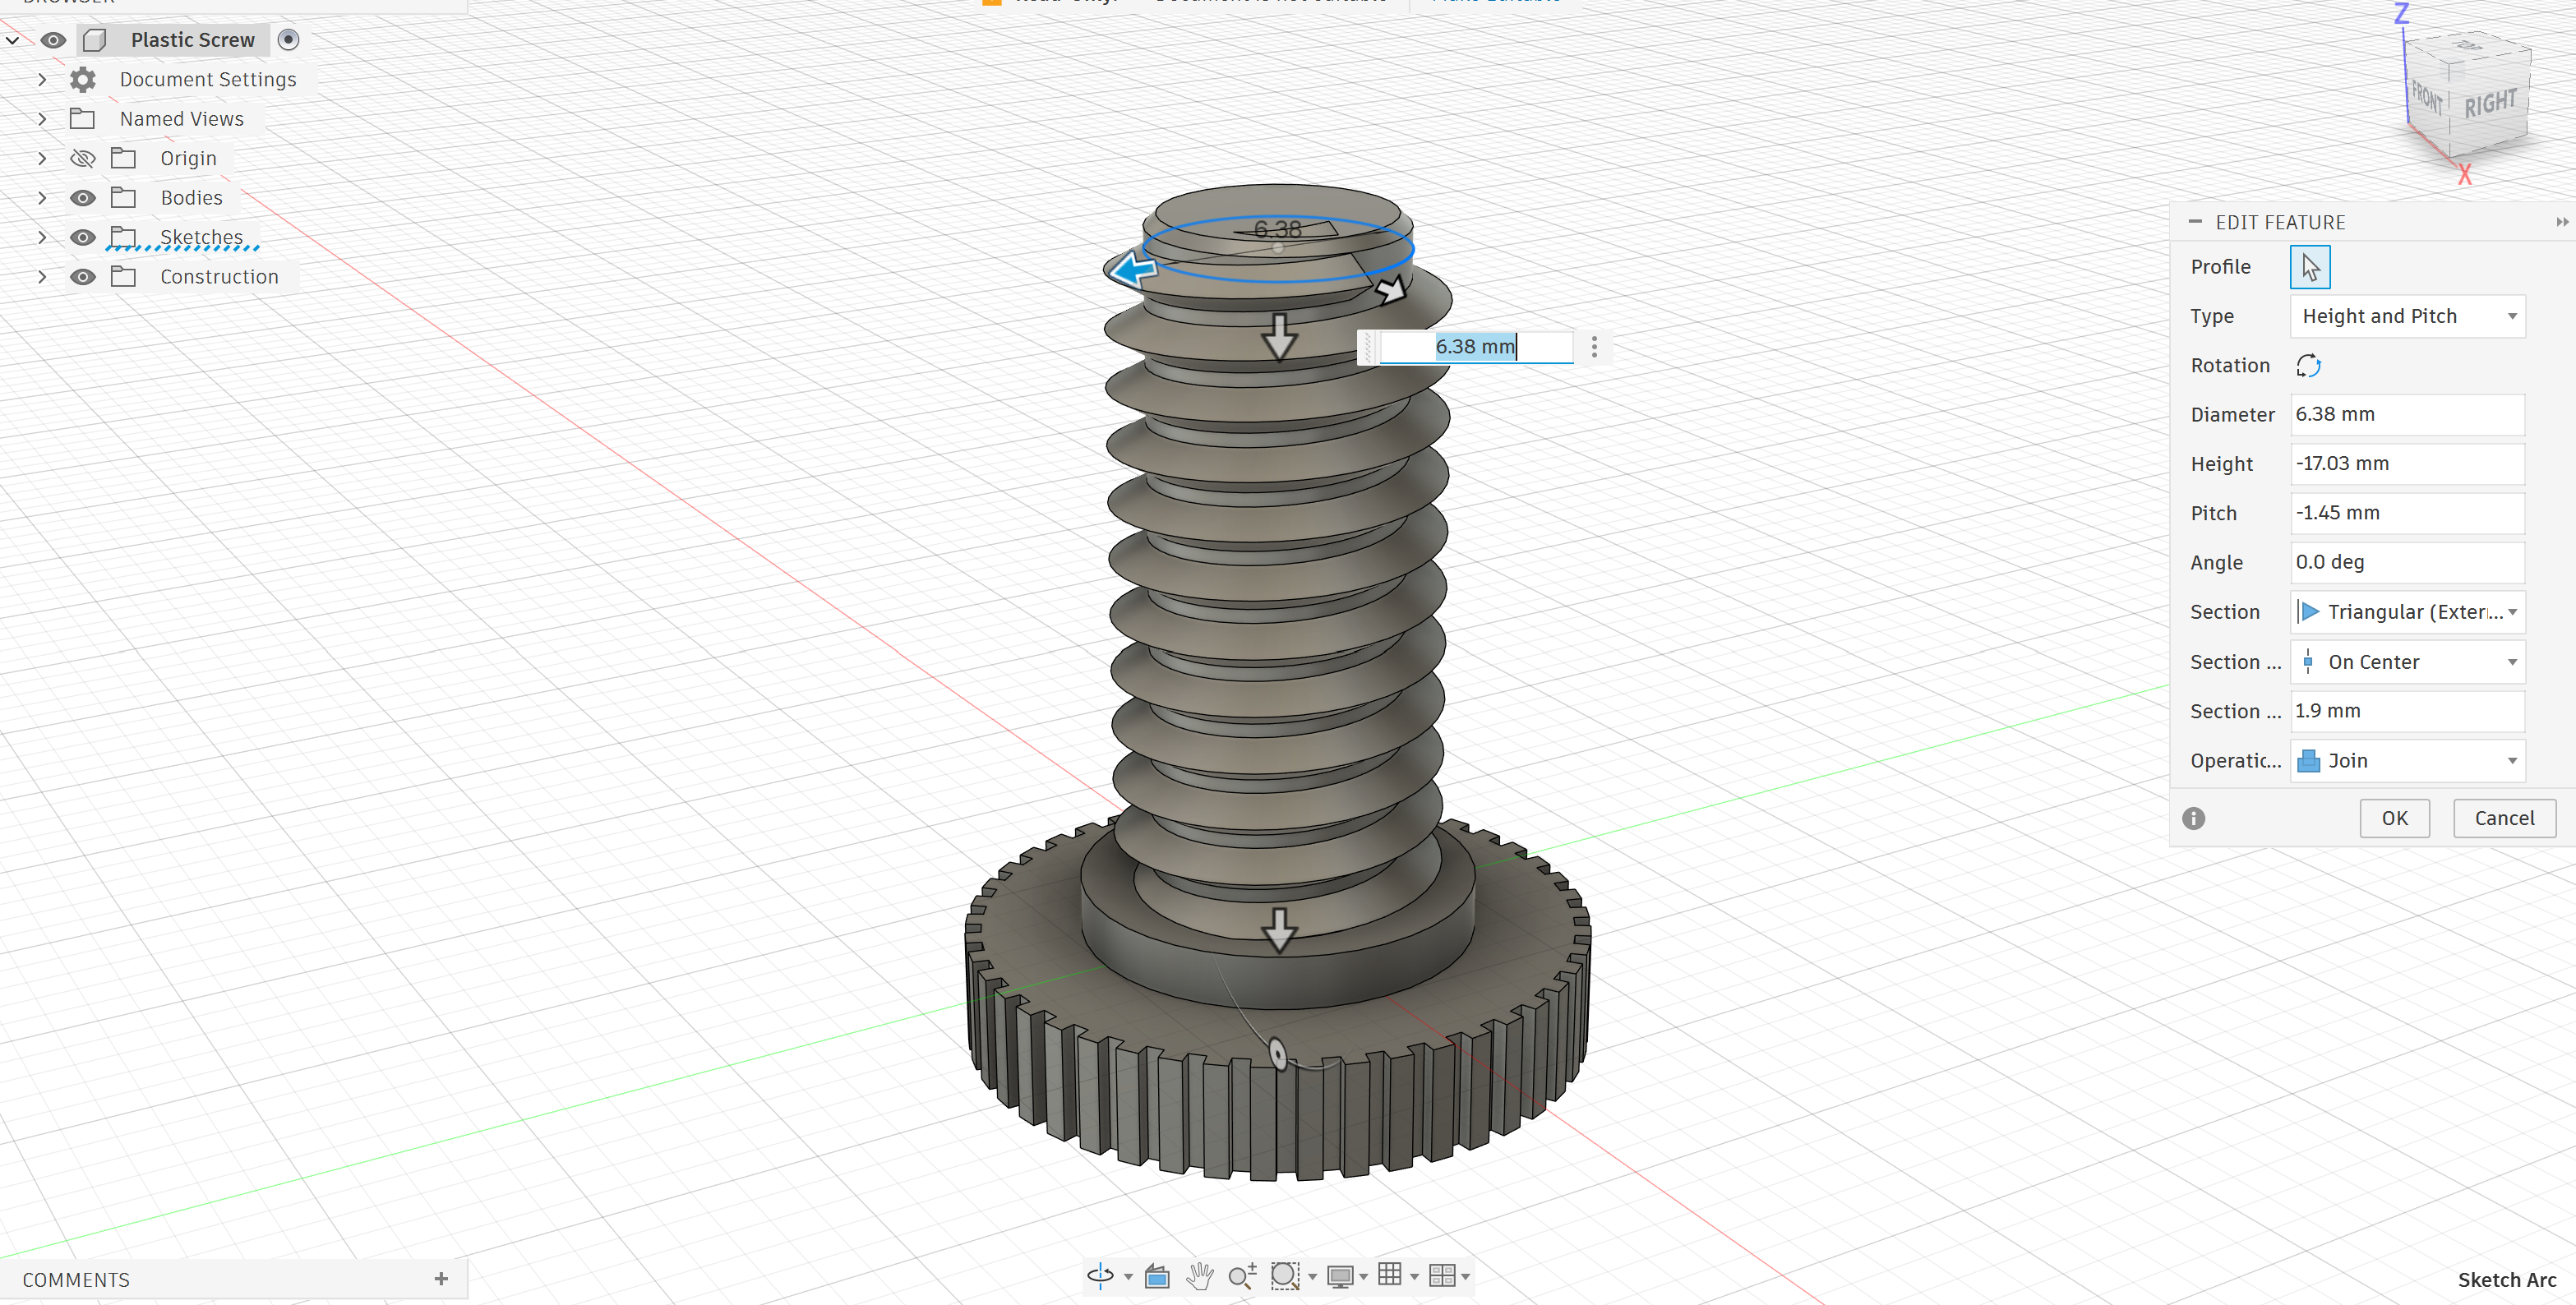This screenshot has height=1305, width=2576.
Task: Open the Orbit tool dropdown arrow
Action: (x=1128, y=1277)
